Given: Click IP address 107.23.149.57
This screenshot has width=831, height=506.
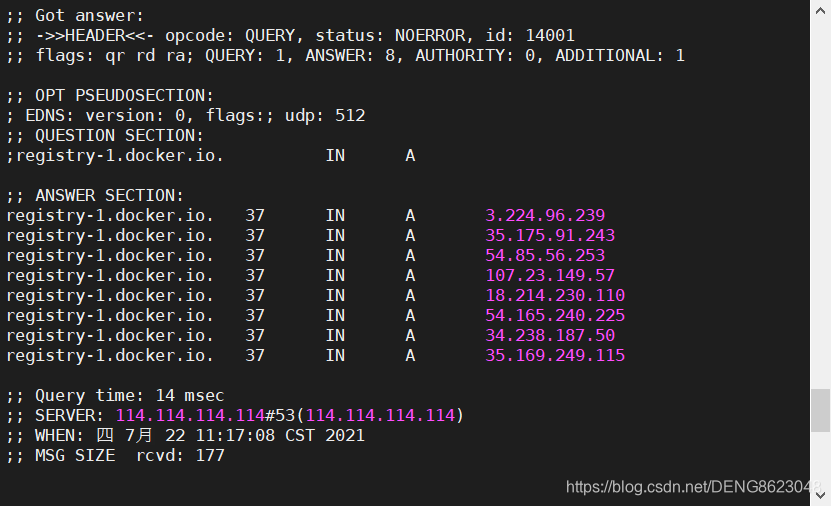Looking at the screenshot, I should click(x=550, y=276).
